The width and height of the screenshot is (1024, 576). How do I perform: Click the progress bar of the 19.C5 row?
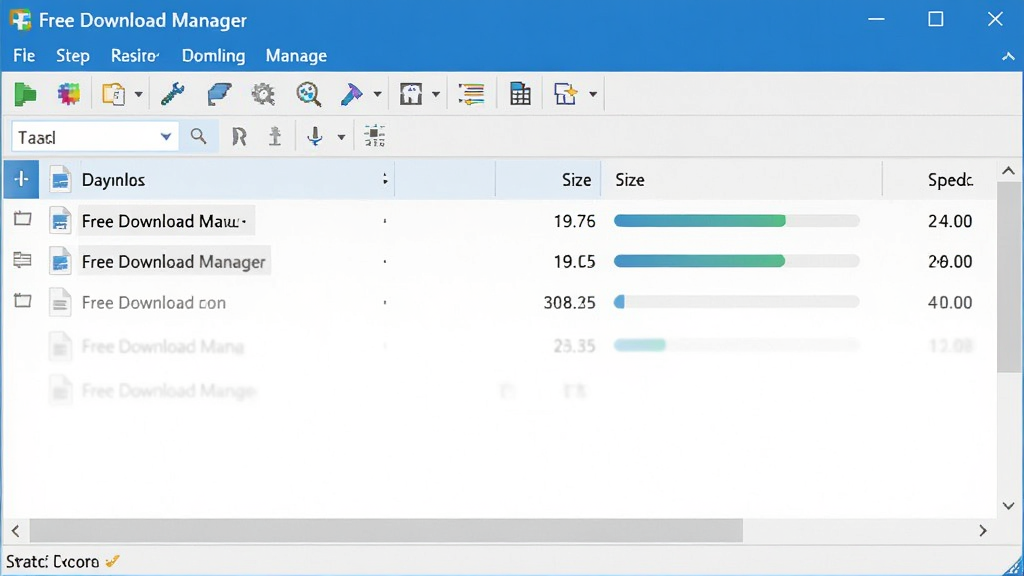pos(737,261)
